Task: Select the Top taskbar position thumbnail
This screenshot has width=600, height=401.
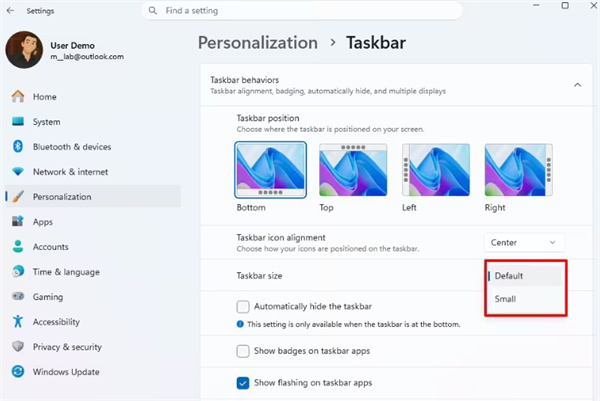Action: pos(353,170)
